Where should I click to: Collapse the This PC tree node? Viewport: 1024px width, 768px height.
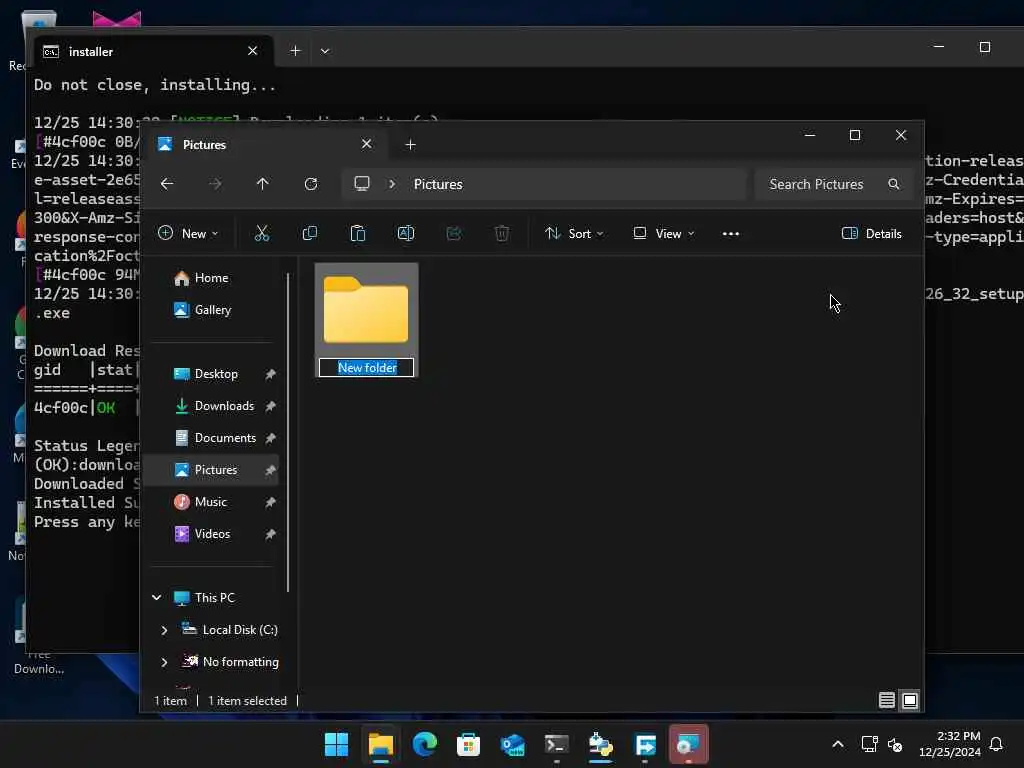(157, 598)
